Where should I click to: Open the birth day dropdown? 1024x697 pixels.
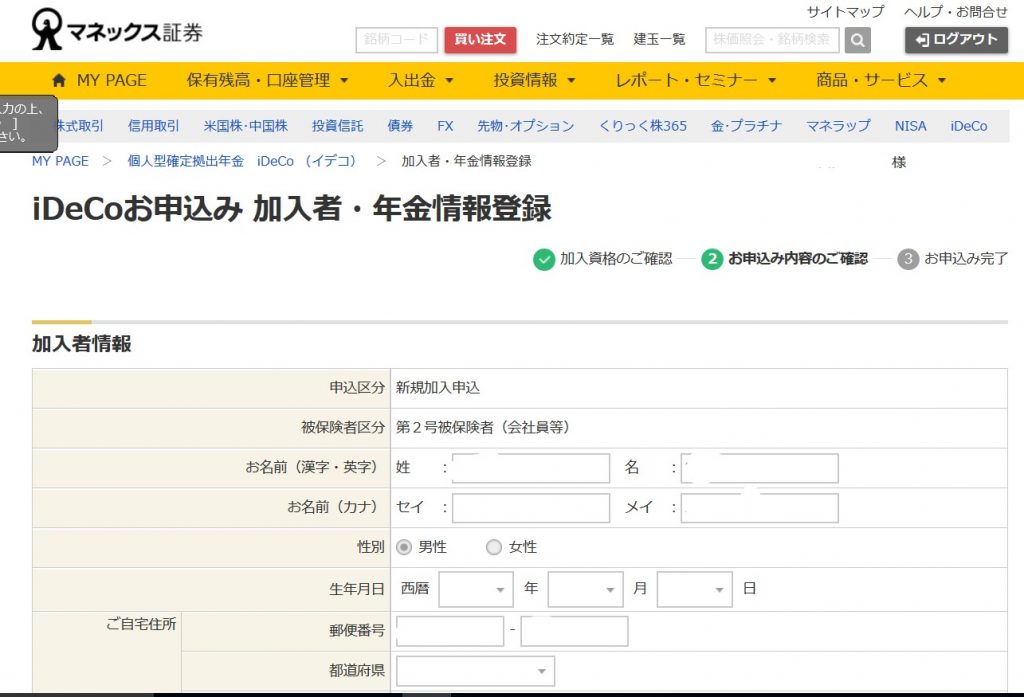[x=694, y=589]
